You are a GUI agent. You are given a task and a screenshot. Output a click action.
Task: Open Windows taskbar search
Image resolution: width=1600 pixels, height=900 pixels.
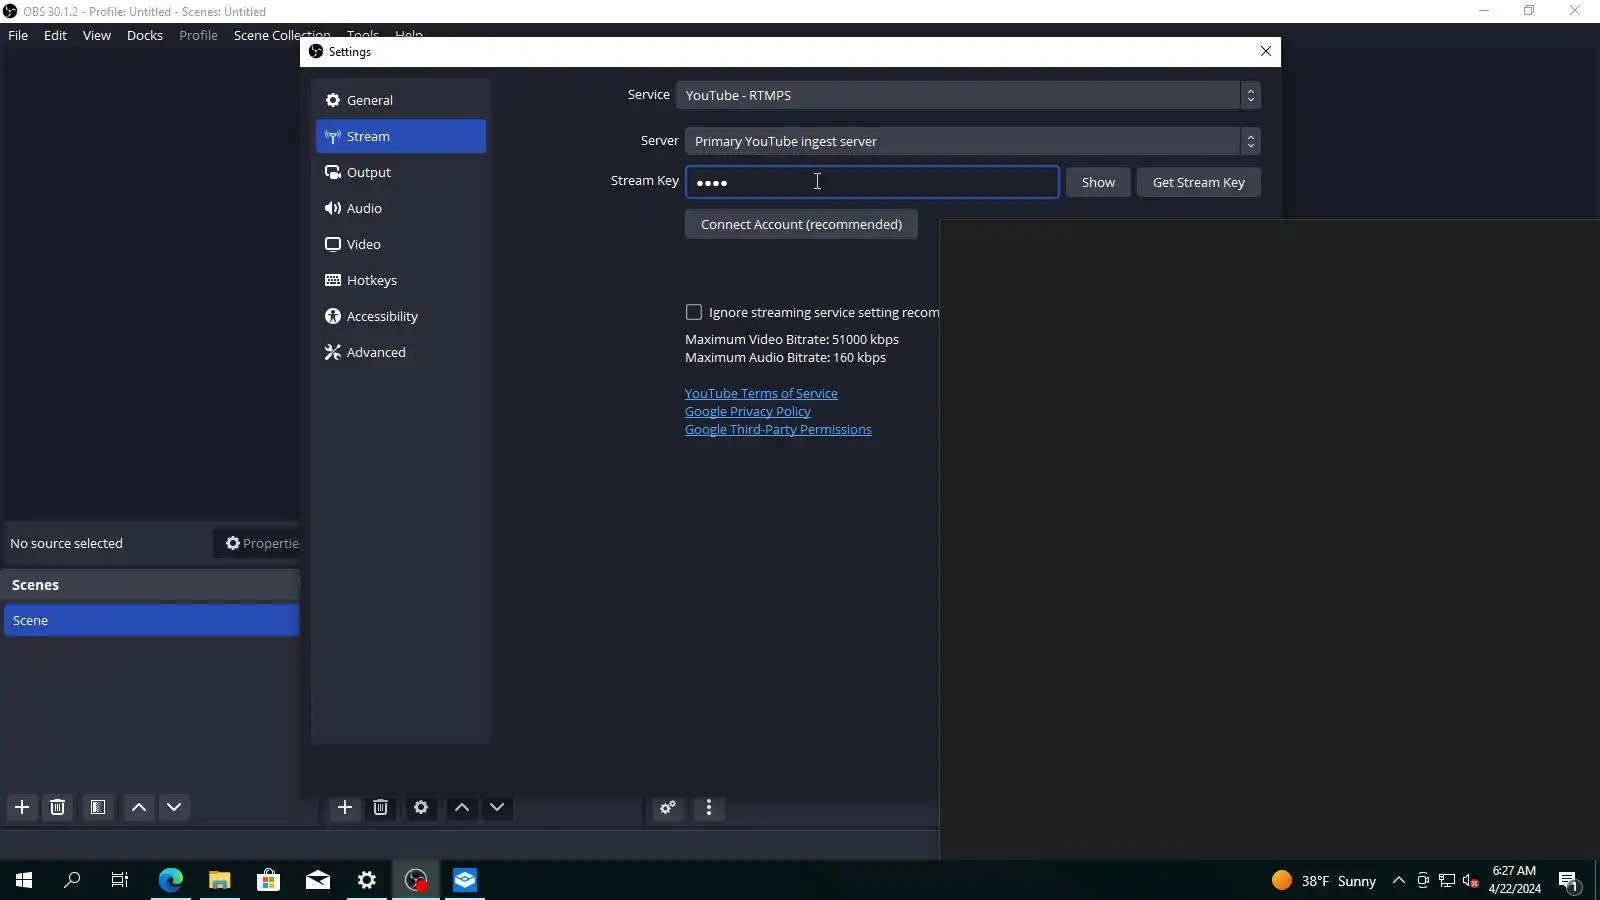pos(72,880)
